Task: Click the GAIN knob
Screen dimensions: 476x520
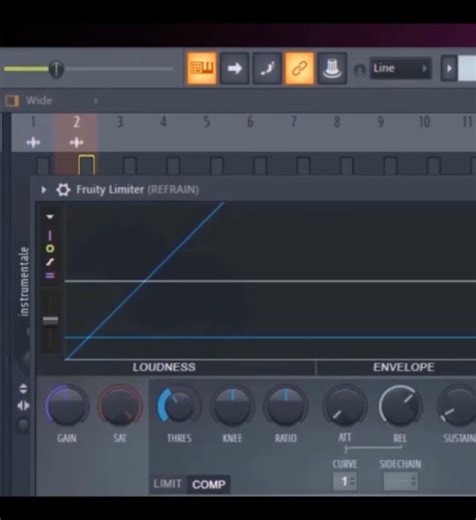Action: (67, 405)
